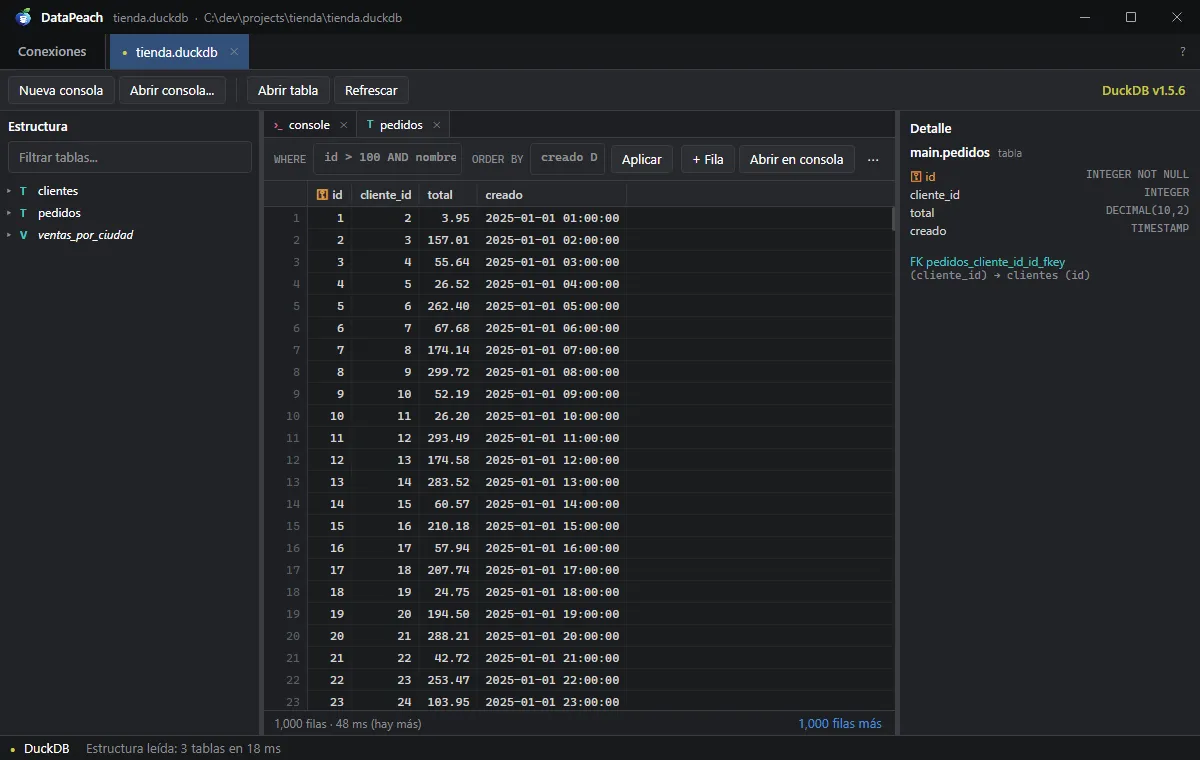Click the table icon beside pedidos
This screenshot has height=760, width=1200.
[x=23, y=213]
